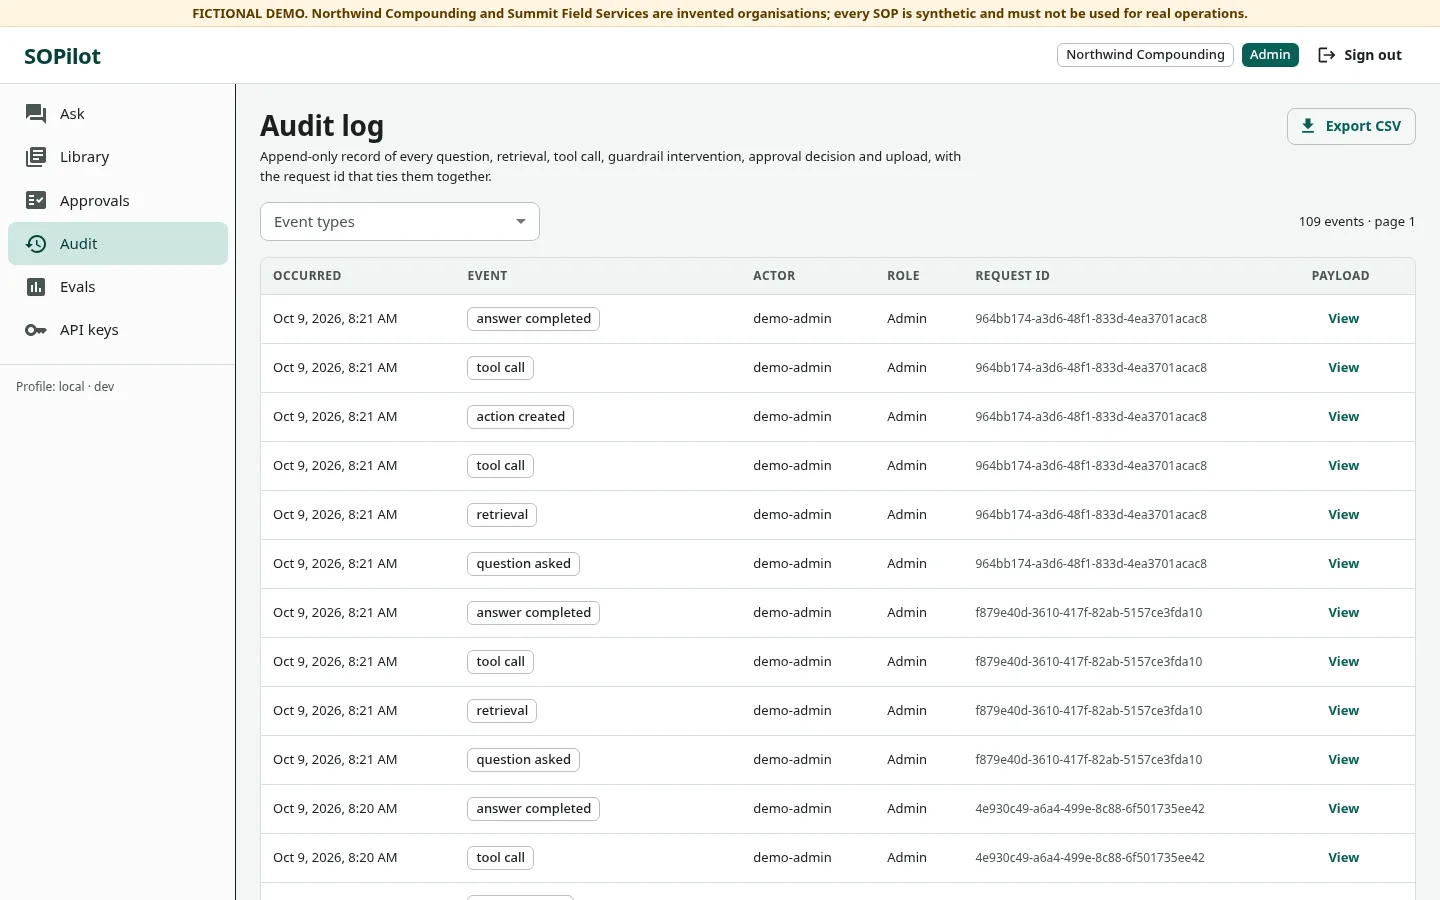Open the Approvals sidebar label
This screenshot has height=900, width=1440.
click(x=95, y=201)
